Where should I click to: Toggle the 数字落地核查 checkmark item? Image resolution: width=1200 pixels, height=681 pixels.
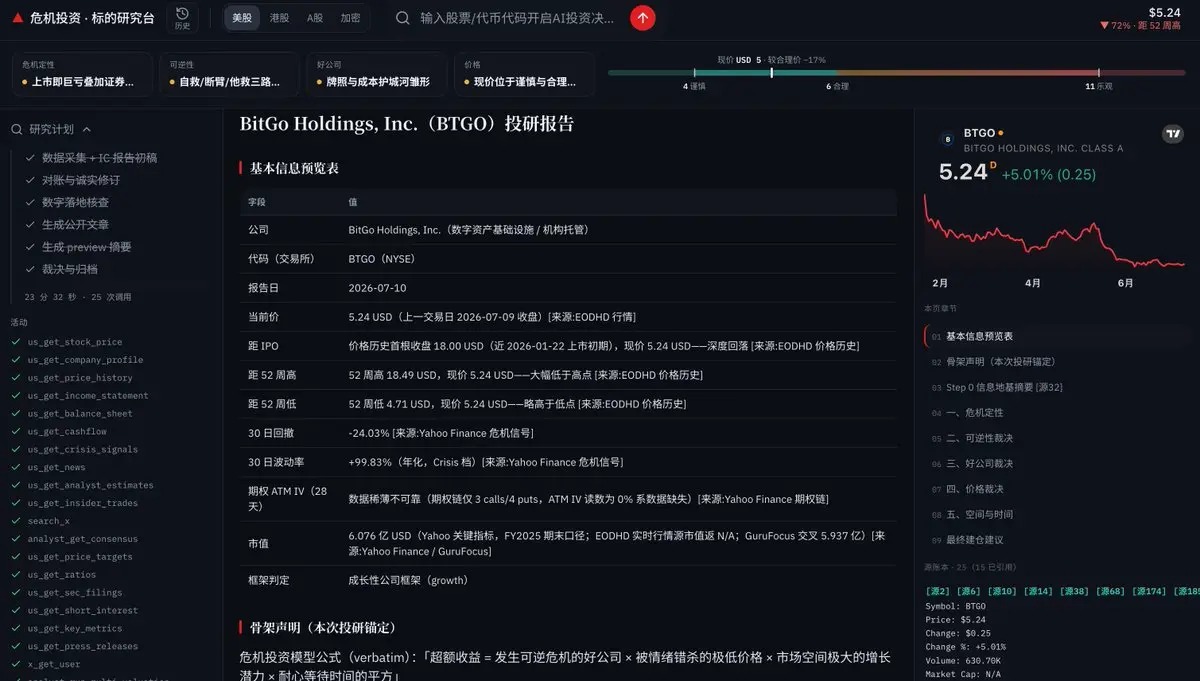(31, 202)
